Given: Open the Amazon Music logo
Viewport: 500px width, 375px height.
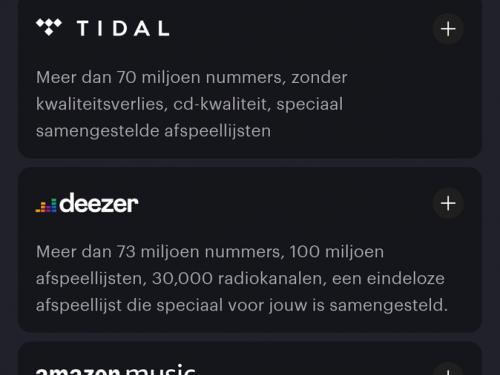Looking at the screenshot, I should (x=115, y=369).
